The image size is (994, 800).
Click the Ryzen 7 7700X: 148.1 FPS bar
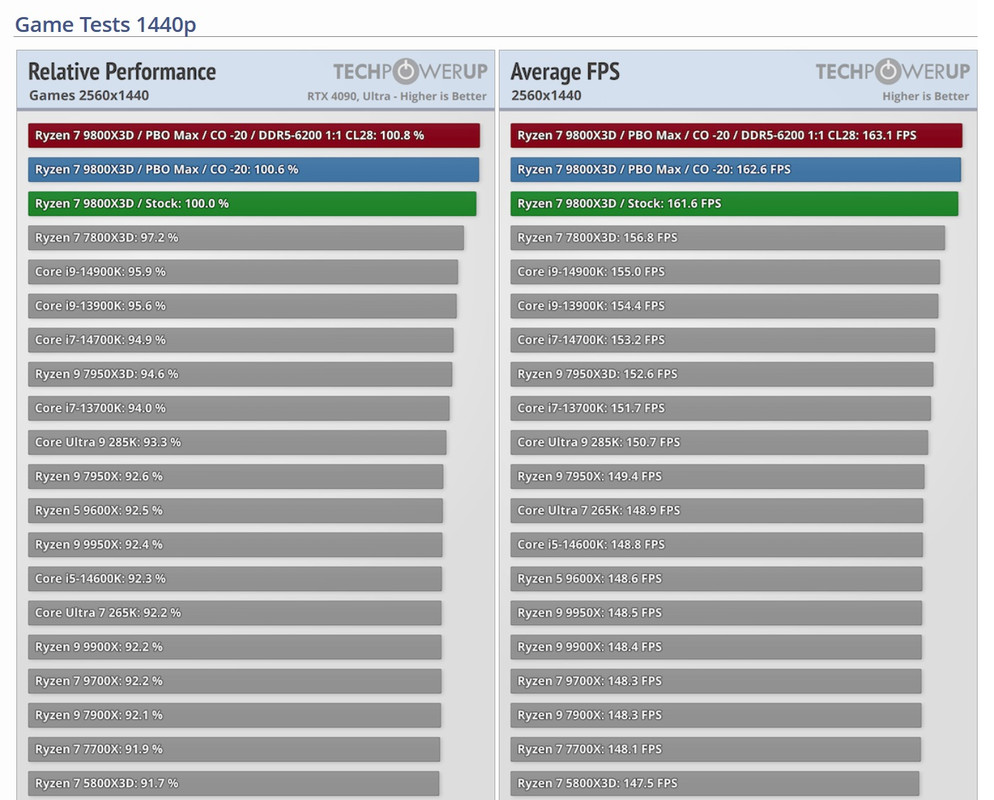pos(715,750)
